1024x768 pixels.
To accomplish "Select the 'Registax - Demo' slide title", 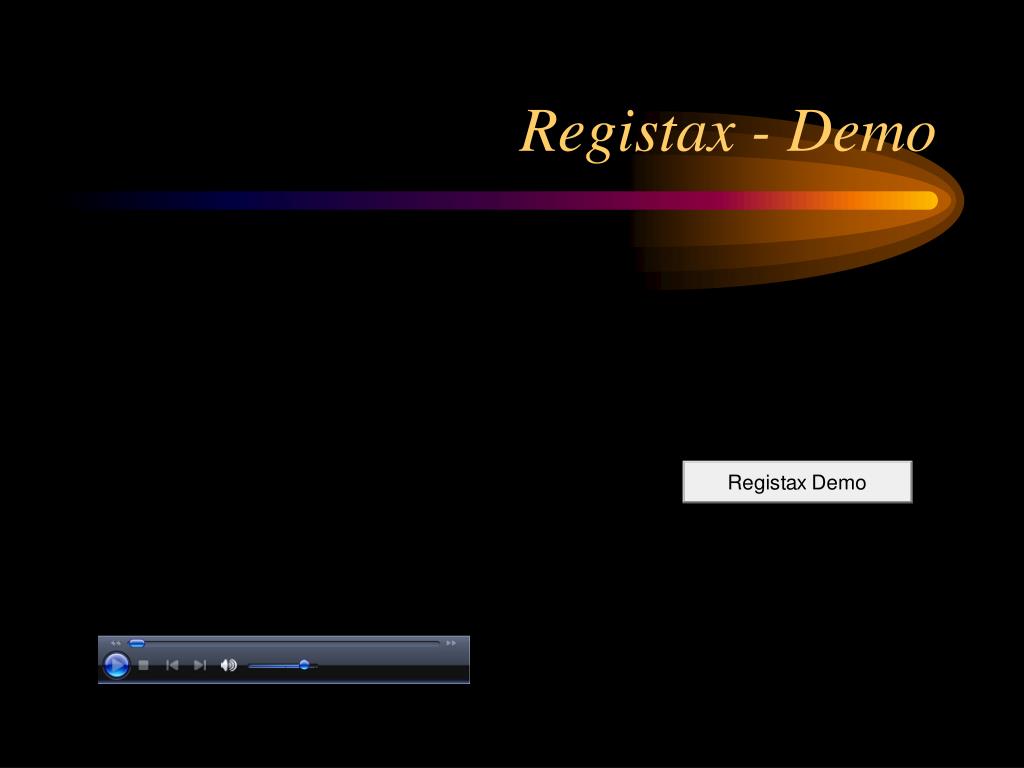I will pos(728,133).
